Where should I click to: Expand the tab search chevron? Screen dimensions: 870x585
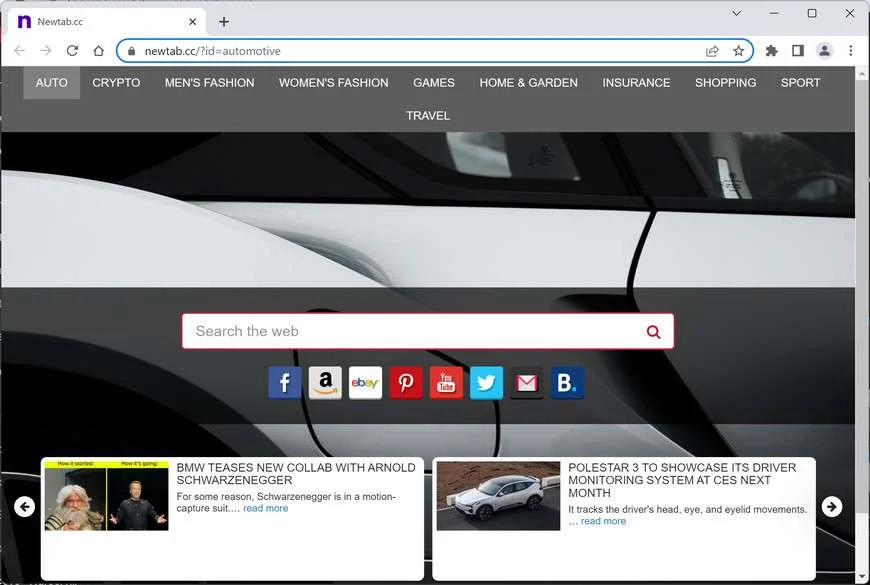point(736,13)
